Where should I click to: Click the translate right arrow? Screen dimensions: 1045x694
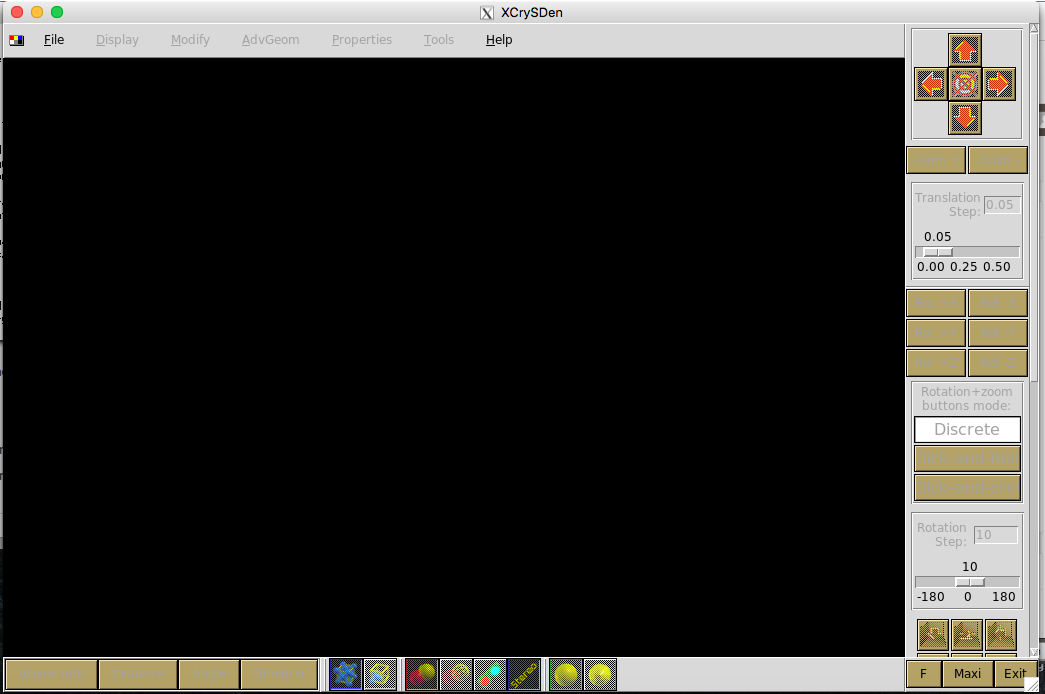(998, 84)
